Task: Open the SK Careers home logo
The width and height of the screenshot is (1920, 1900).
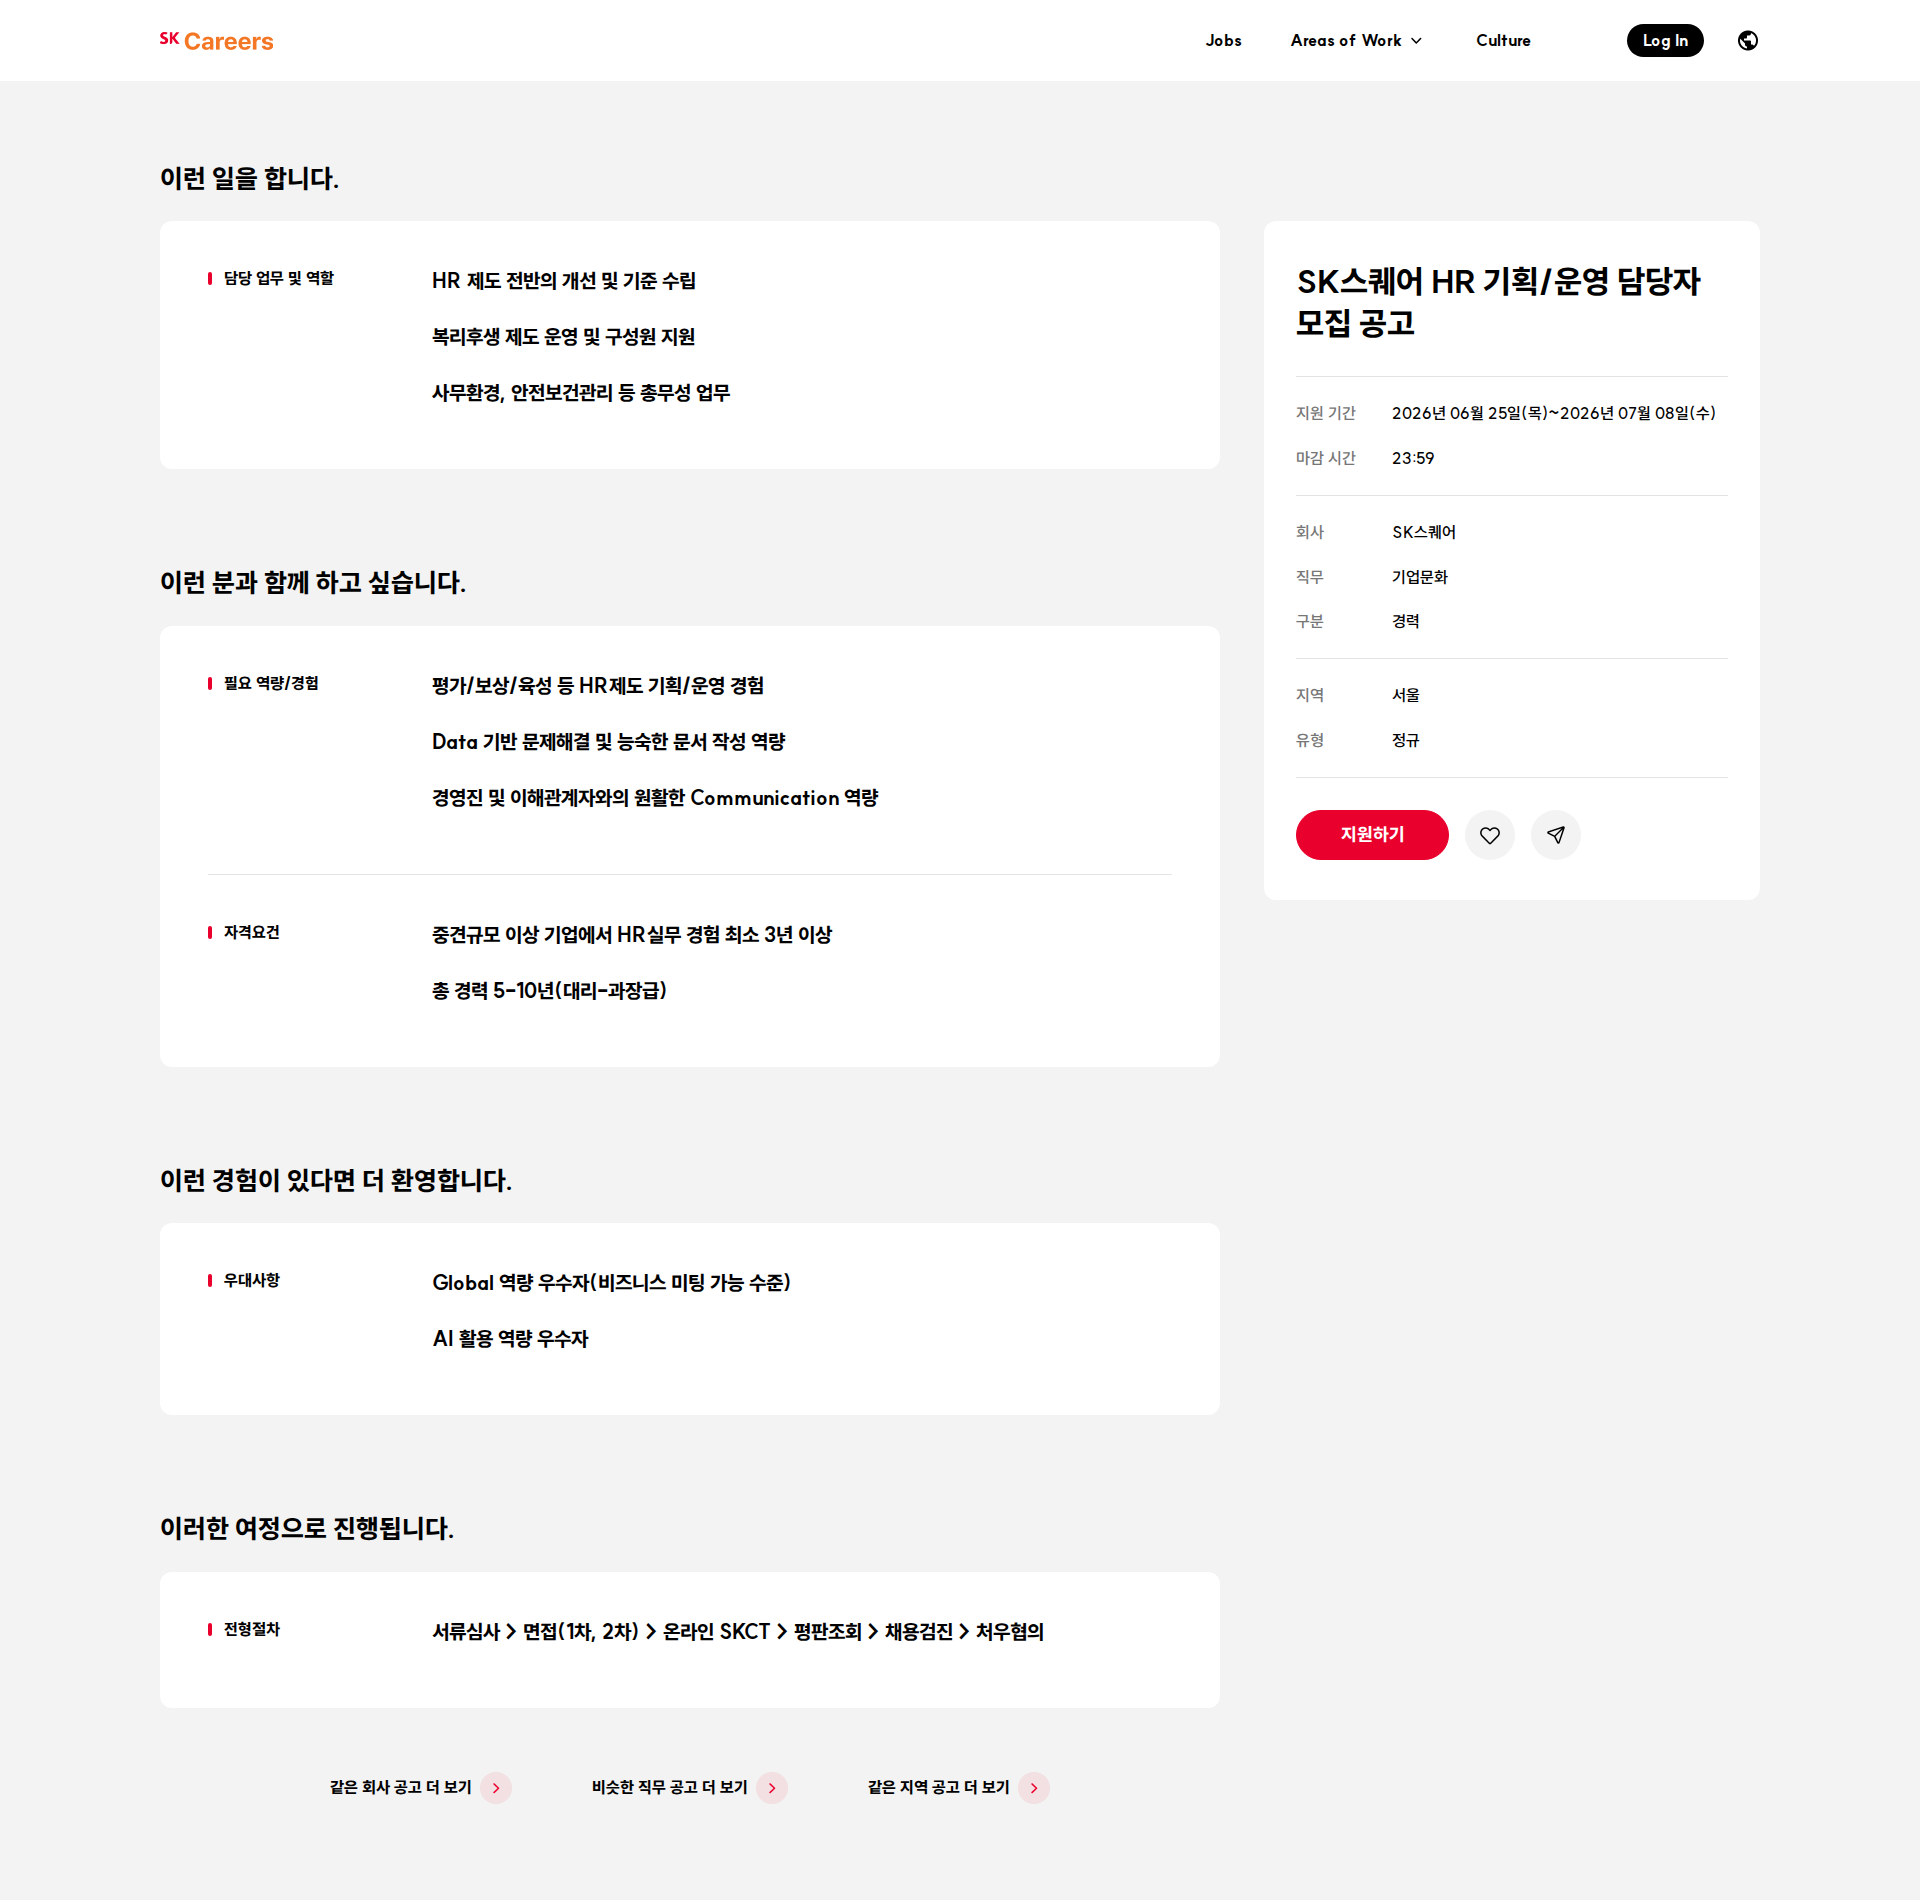Action: pos(216,41)
